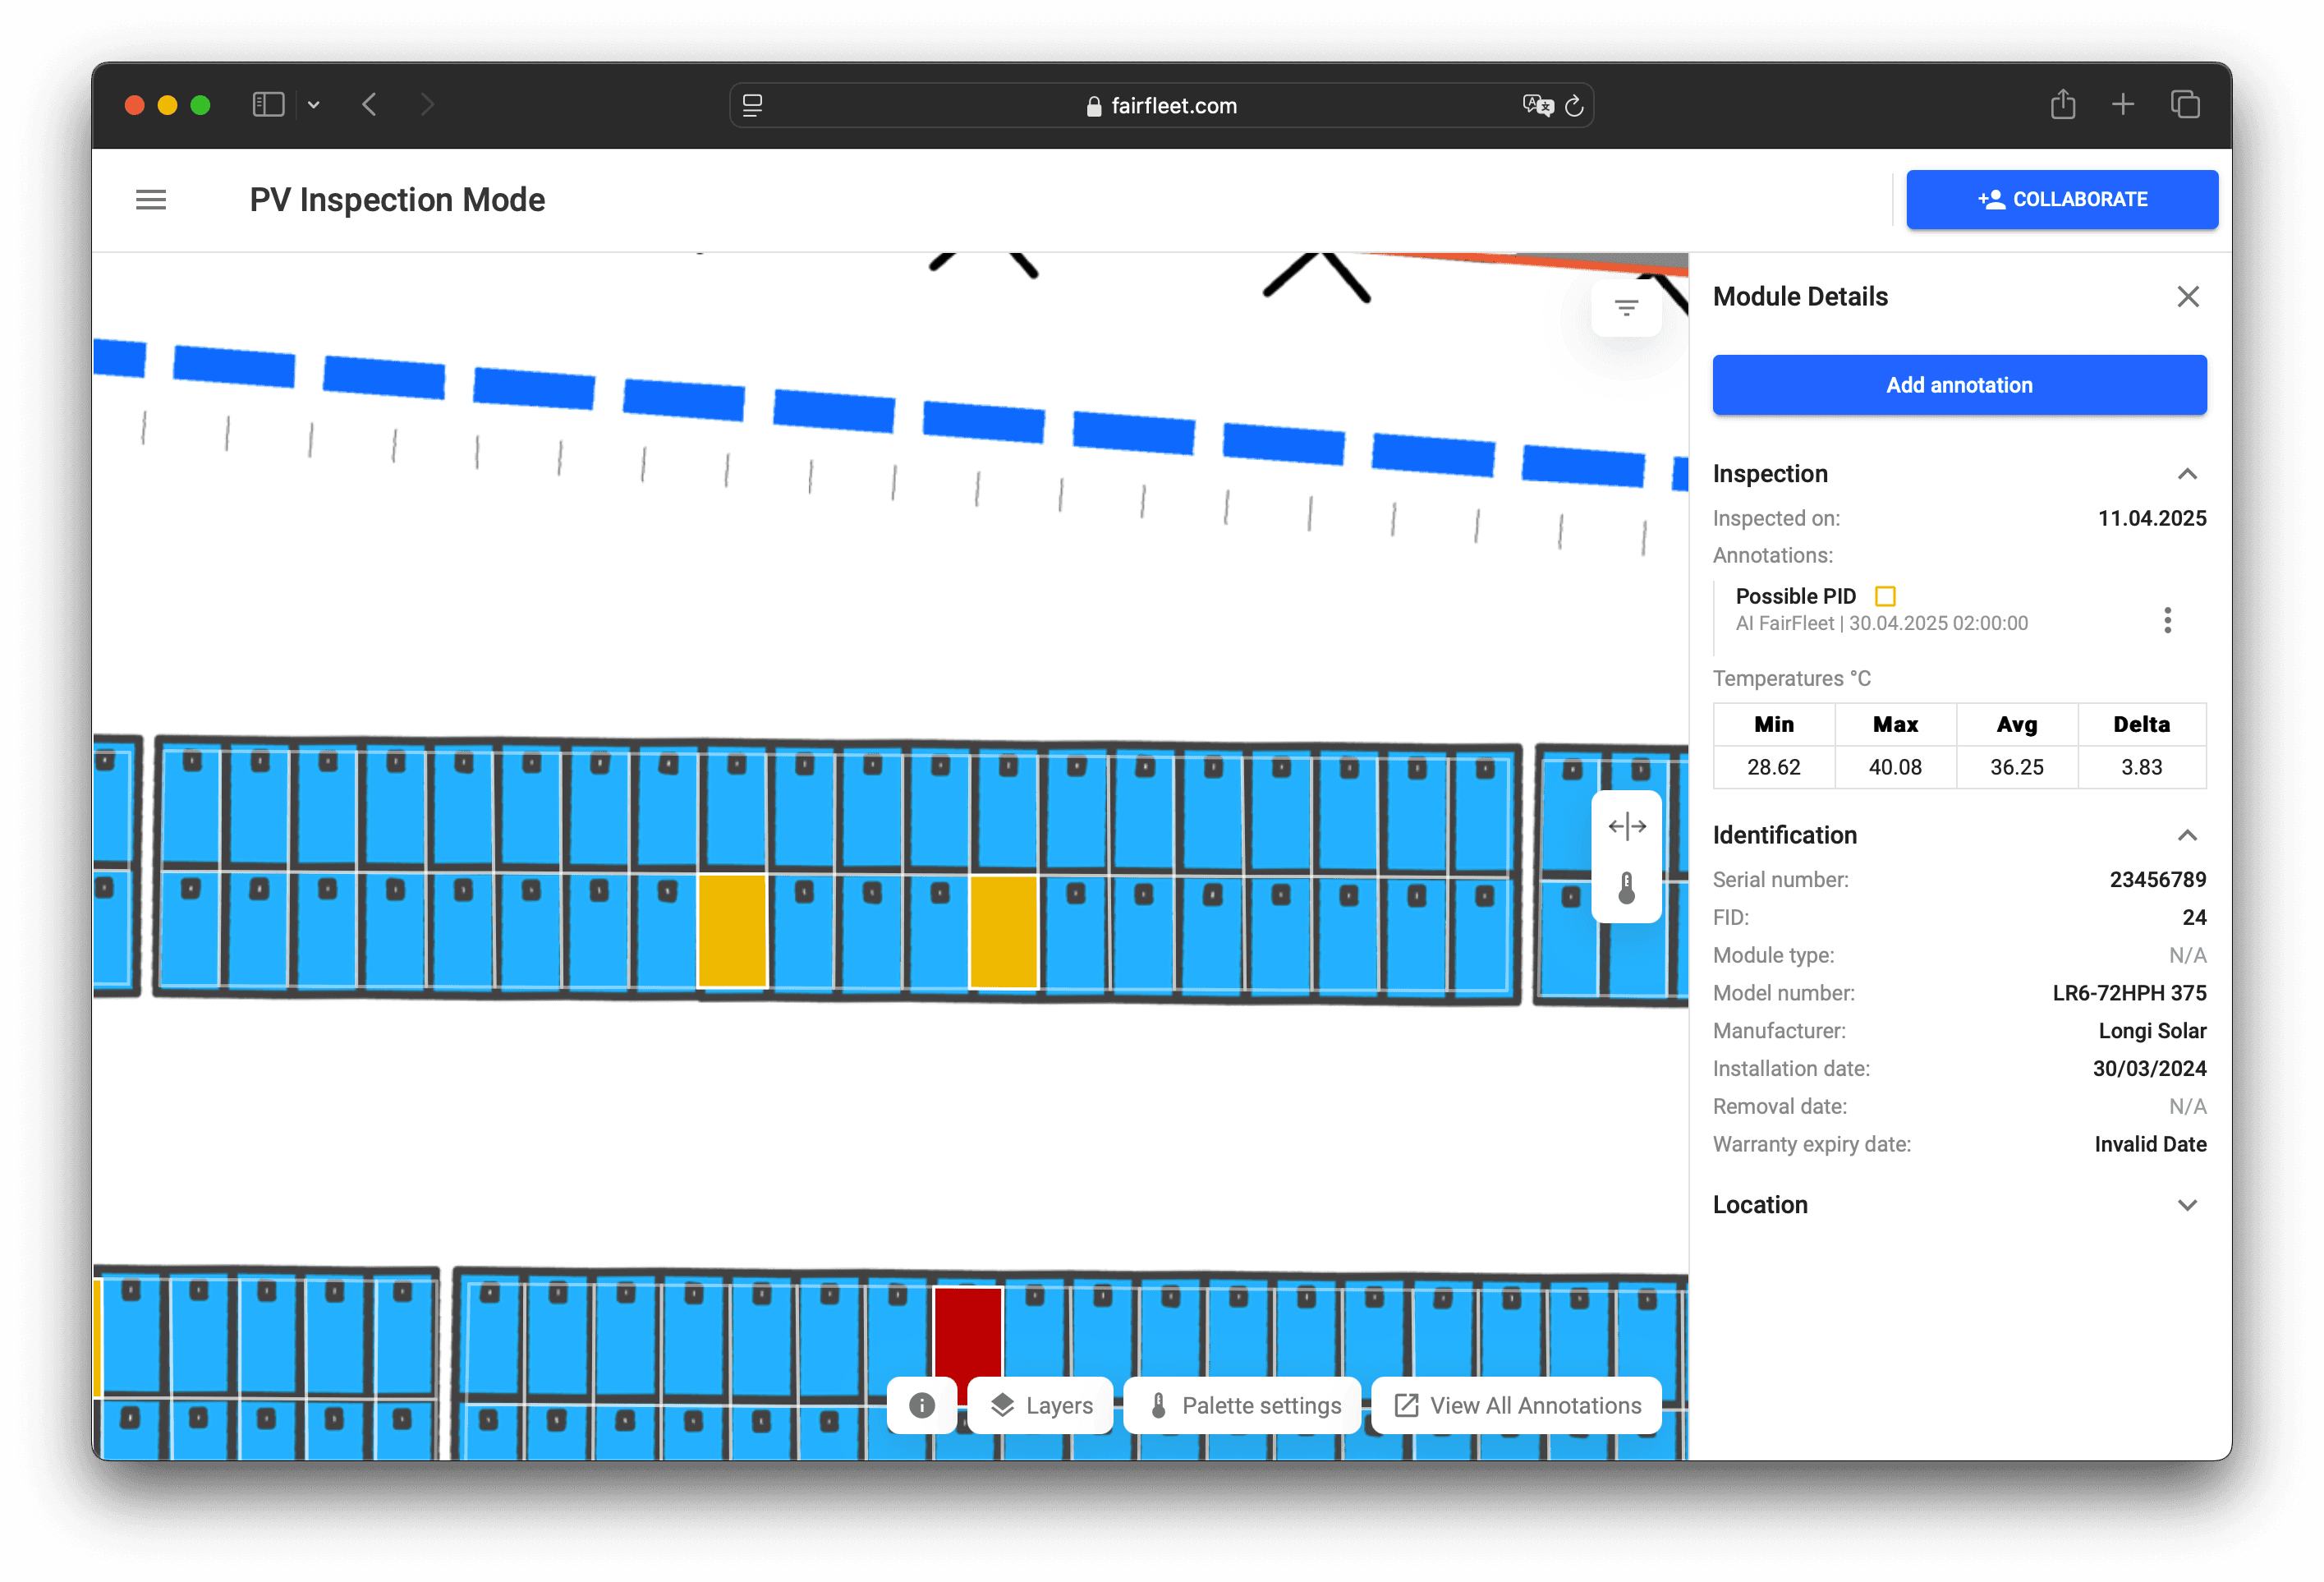Screen dimensions: 2324x1582
Task: Collapse the Identification section
Action: pyautogui.click(x=2187, y=835)
